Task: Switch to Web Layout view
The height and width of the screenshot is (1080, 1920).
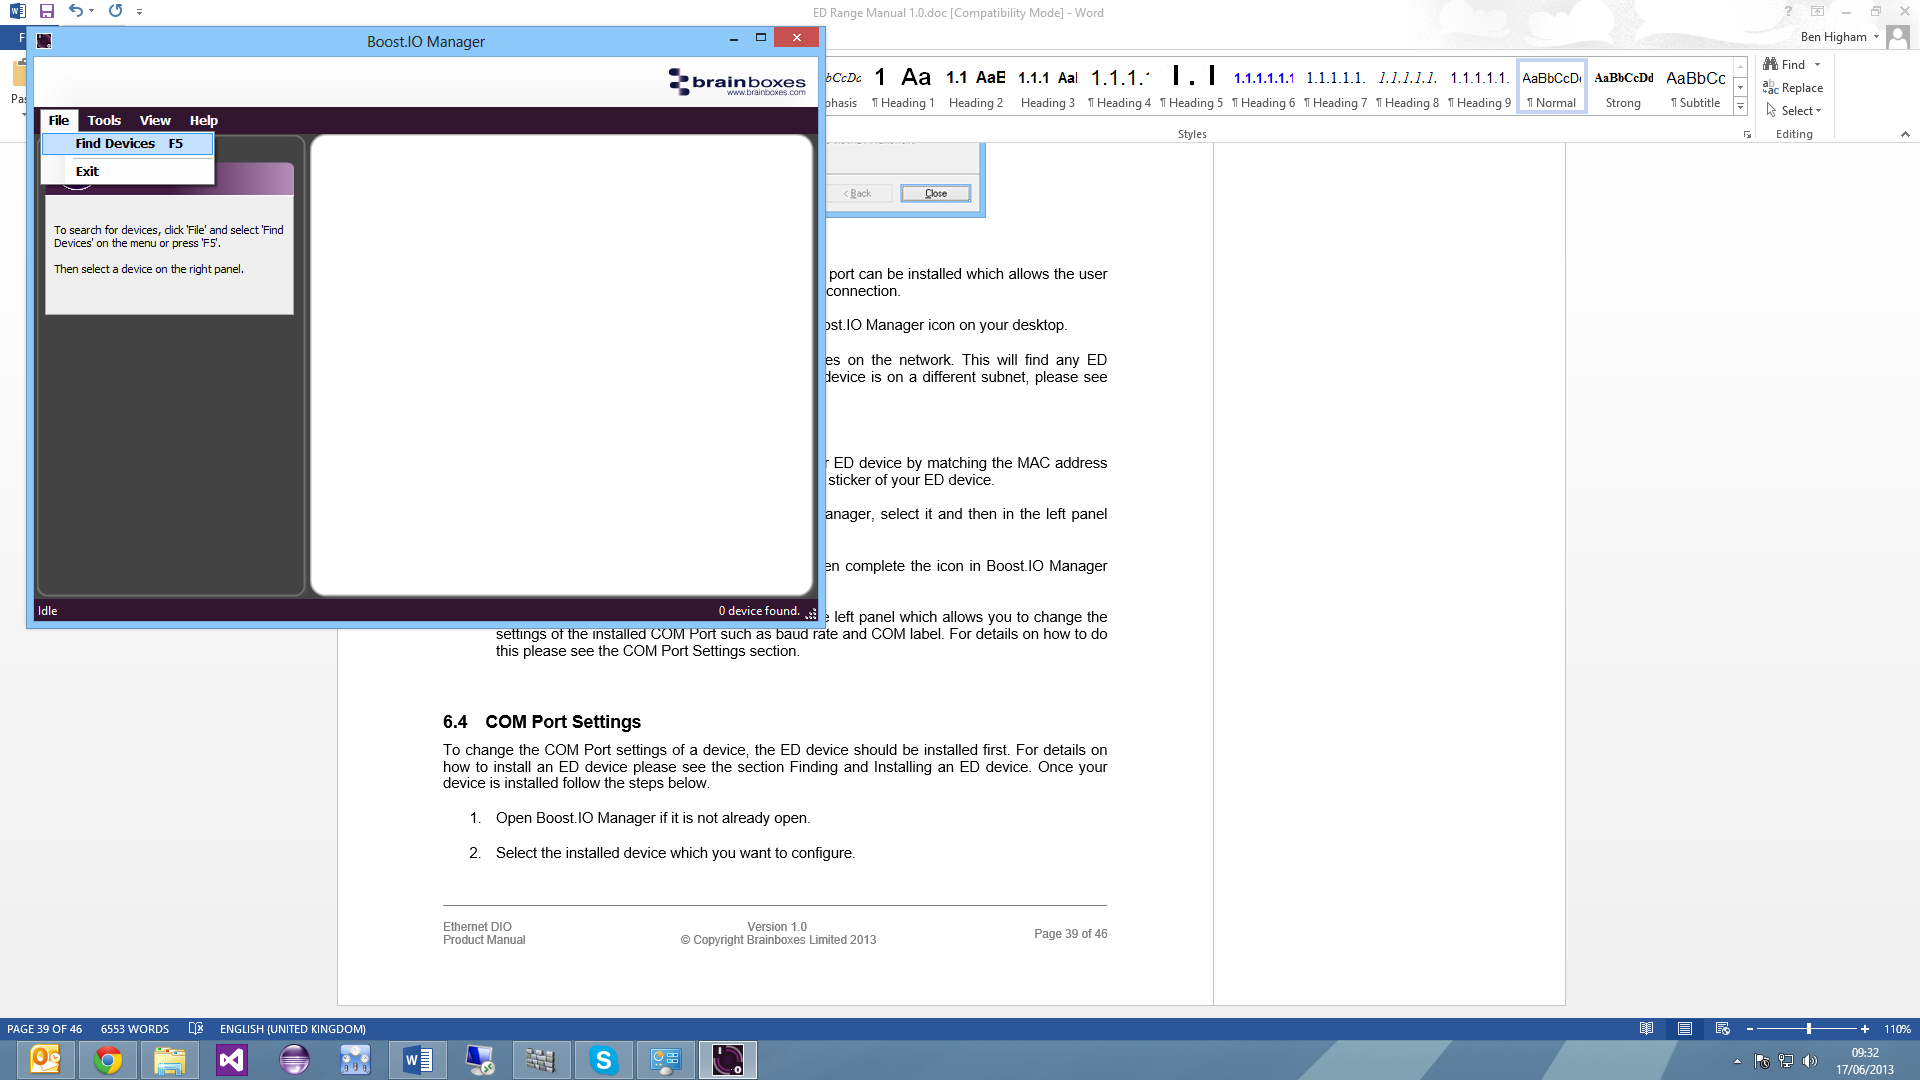Action: [1722, 1029]
